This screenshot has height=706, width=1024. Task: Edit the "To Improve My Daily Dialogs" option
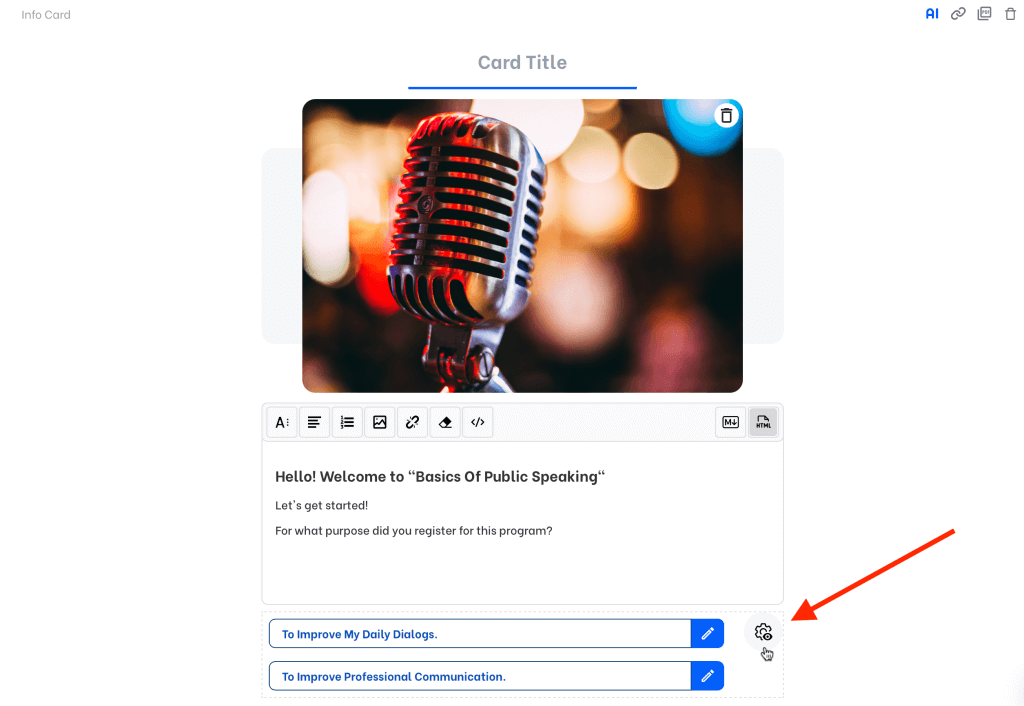tap(707, 634)
